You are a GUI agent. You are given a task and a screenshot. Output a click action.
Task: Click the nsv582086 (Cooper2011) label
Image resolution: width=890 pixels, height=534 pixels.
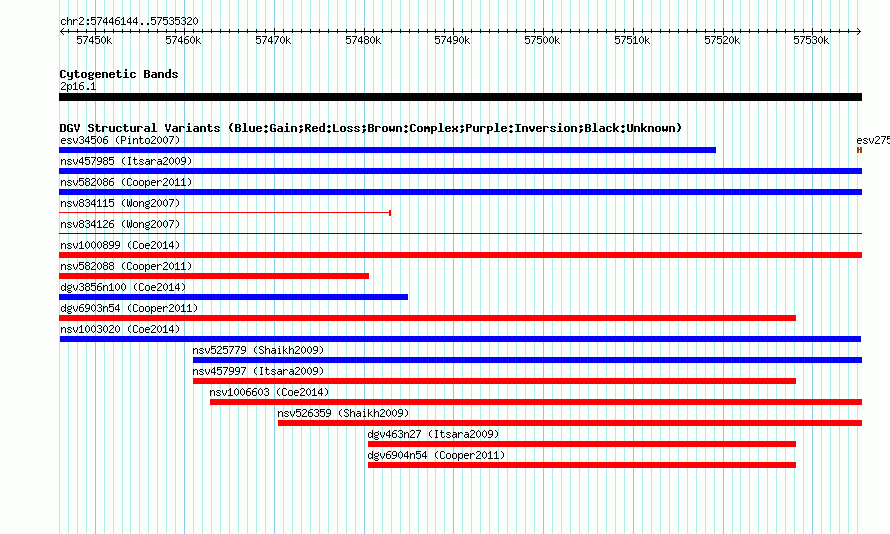tap(126, 182)
